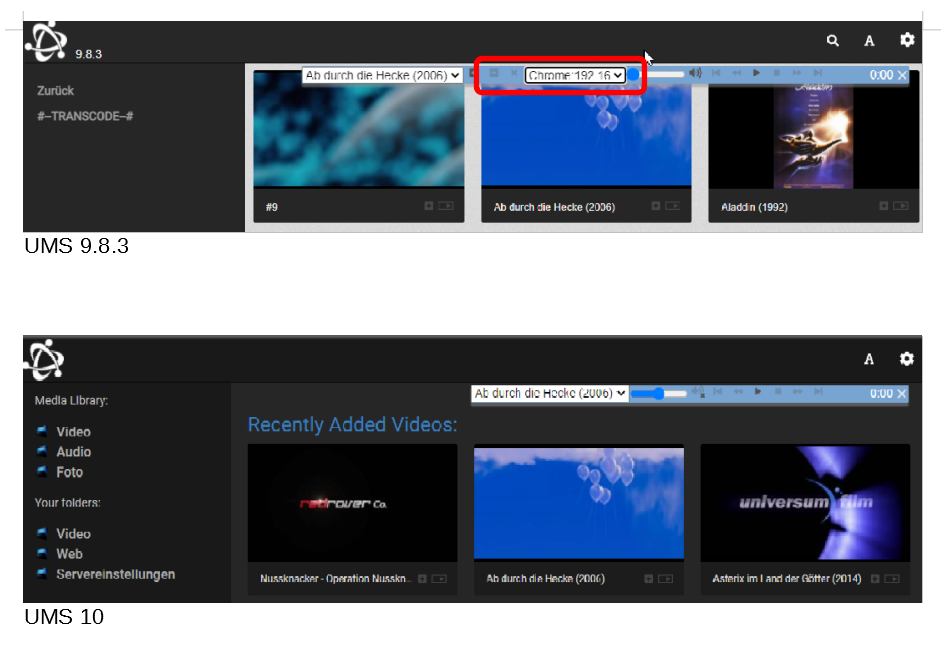Image resolution: width=946 pixels, height=647 pixels.
Task: Click the Recently Added Videos heading
Action: [x=352, y=424]
